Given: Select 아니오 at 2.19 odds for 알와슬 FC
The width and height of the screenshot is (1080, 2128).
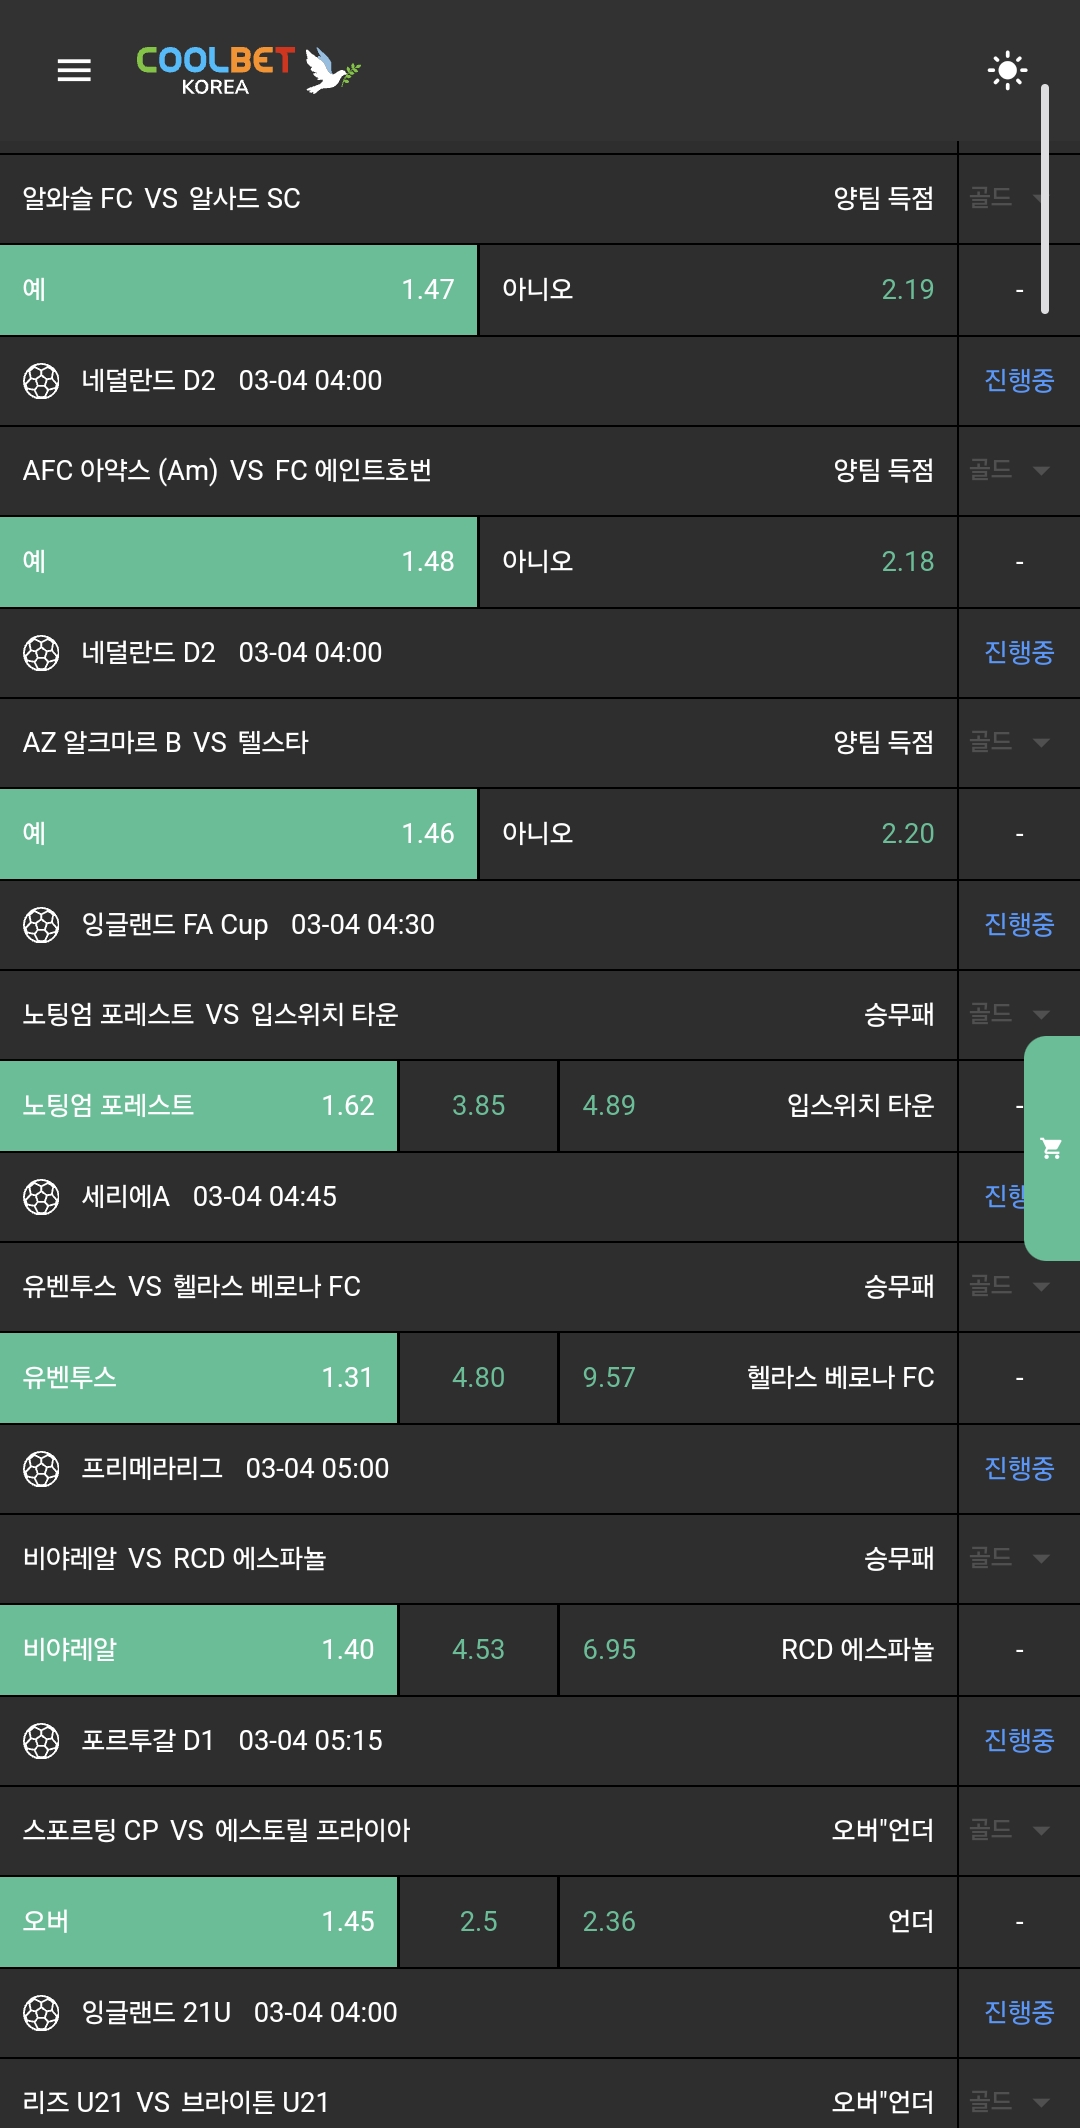Looking at the screenshot, I should [718, 290].
